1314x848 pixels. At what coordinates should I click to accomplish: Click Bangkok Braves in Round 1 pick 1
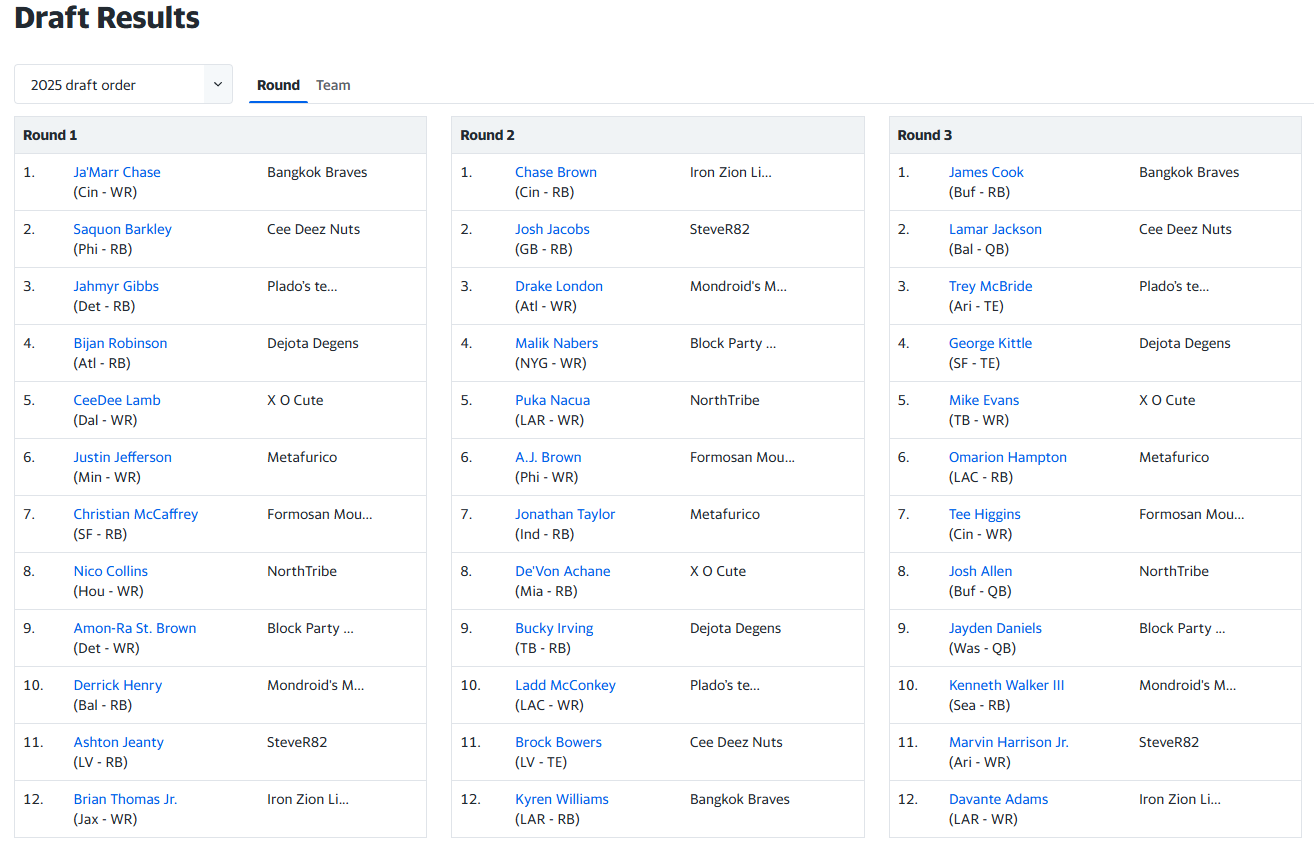(x=317, y=172)
